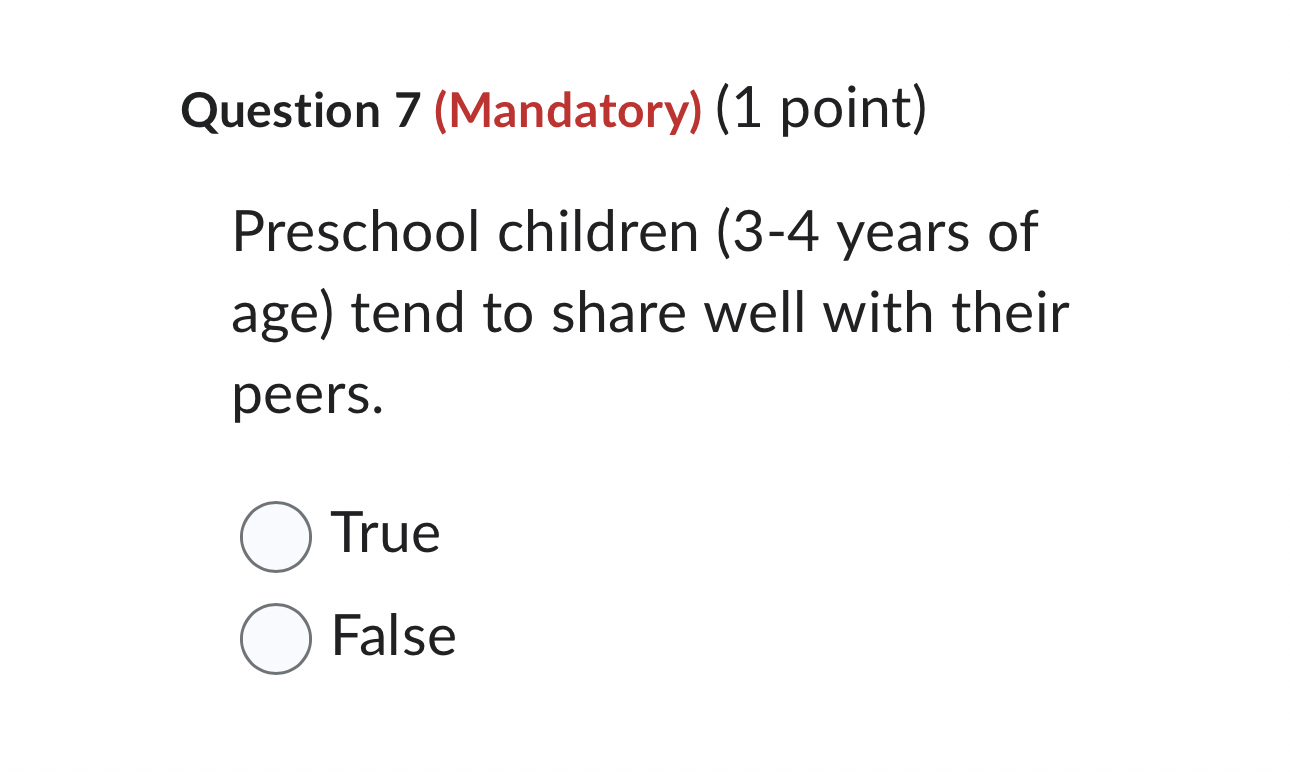Click the red Mandatory label

pos(565,110)
